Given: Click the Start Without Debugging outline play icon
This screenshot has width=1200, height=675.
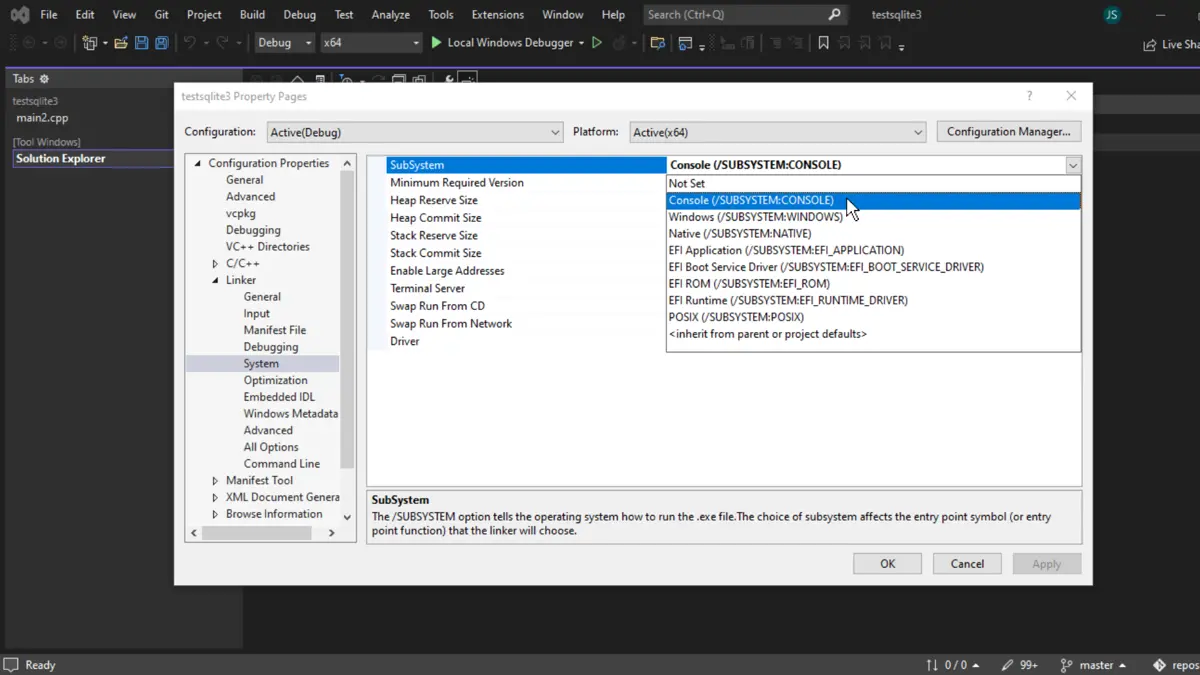Looking at the screenshot, I should (597, 43).
